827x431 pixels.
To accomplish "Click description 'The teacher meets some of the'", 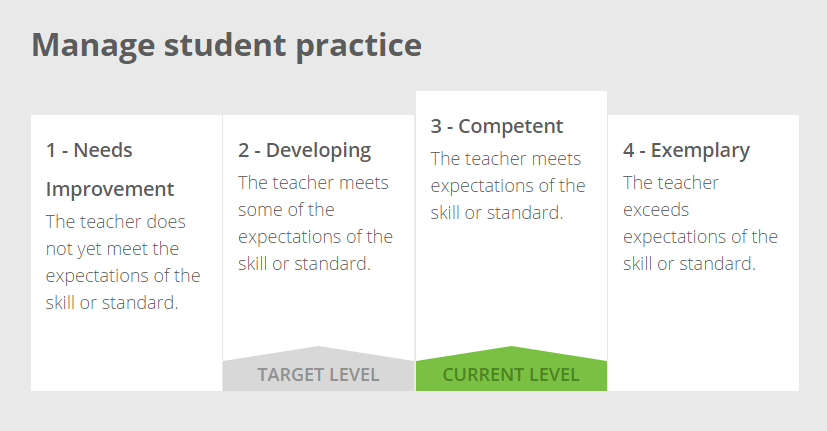I will [315, 223].
